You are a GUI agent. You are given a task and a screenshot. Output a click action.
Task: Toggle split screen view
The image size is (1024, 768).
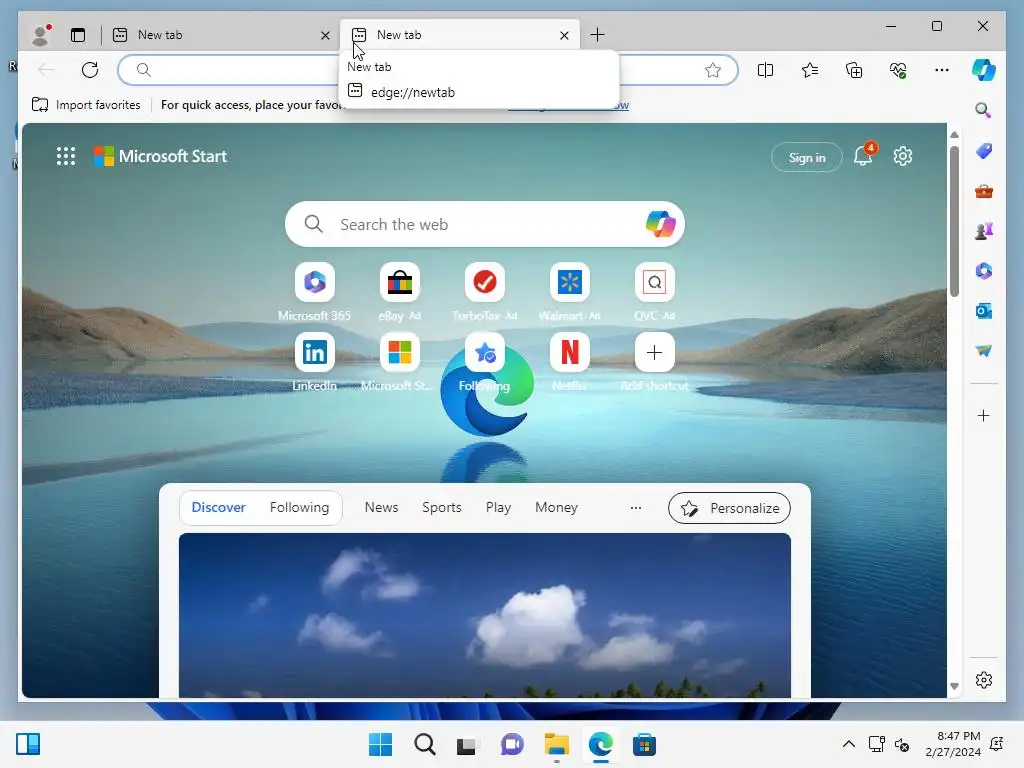tap(765, 70)
